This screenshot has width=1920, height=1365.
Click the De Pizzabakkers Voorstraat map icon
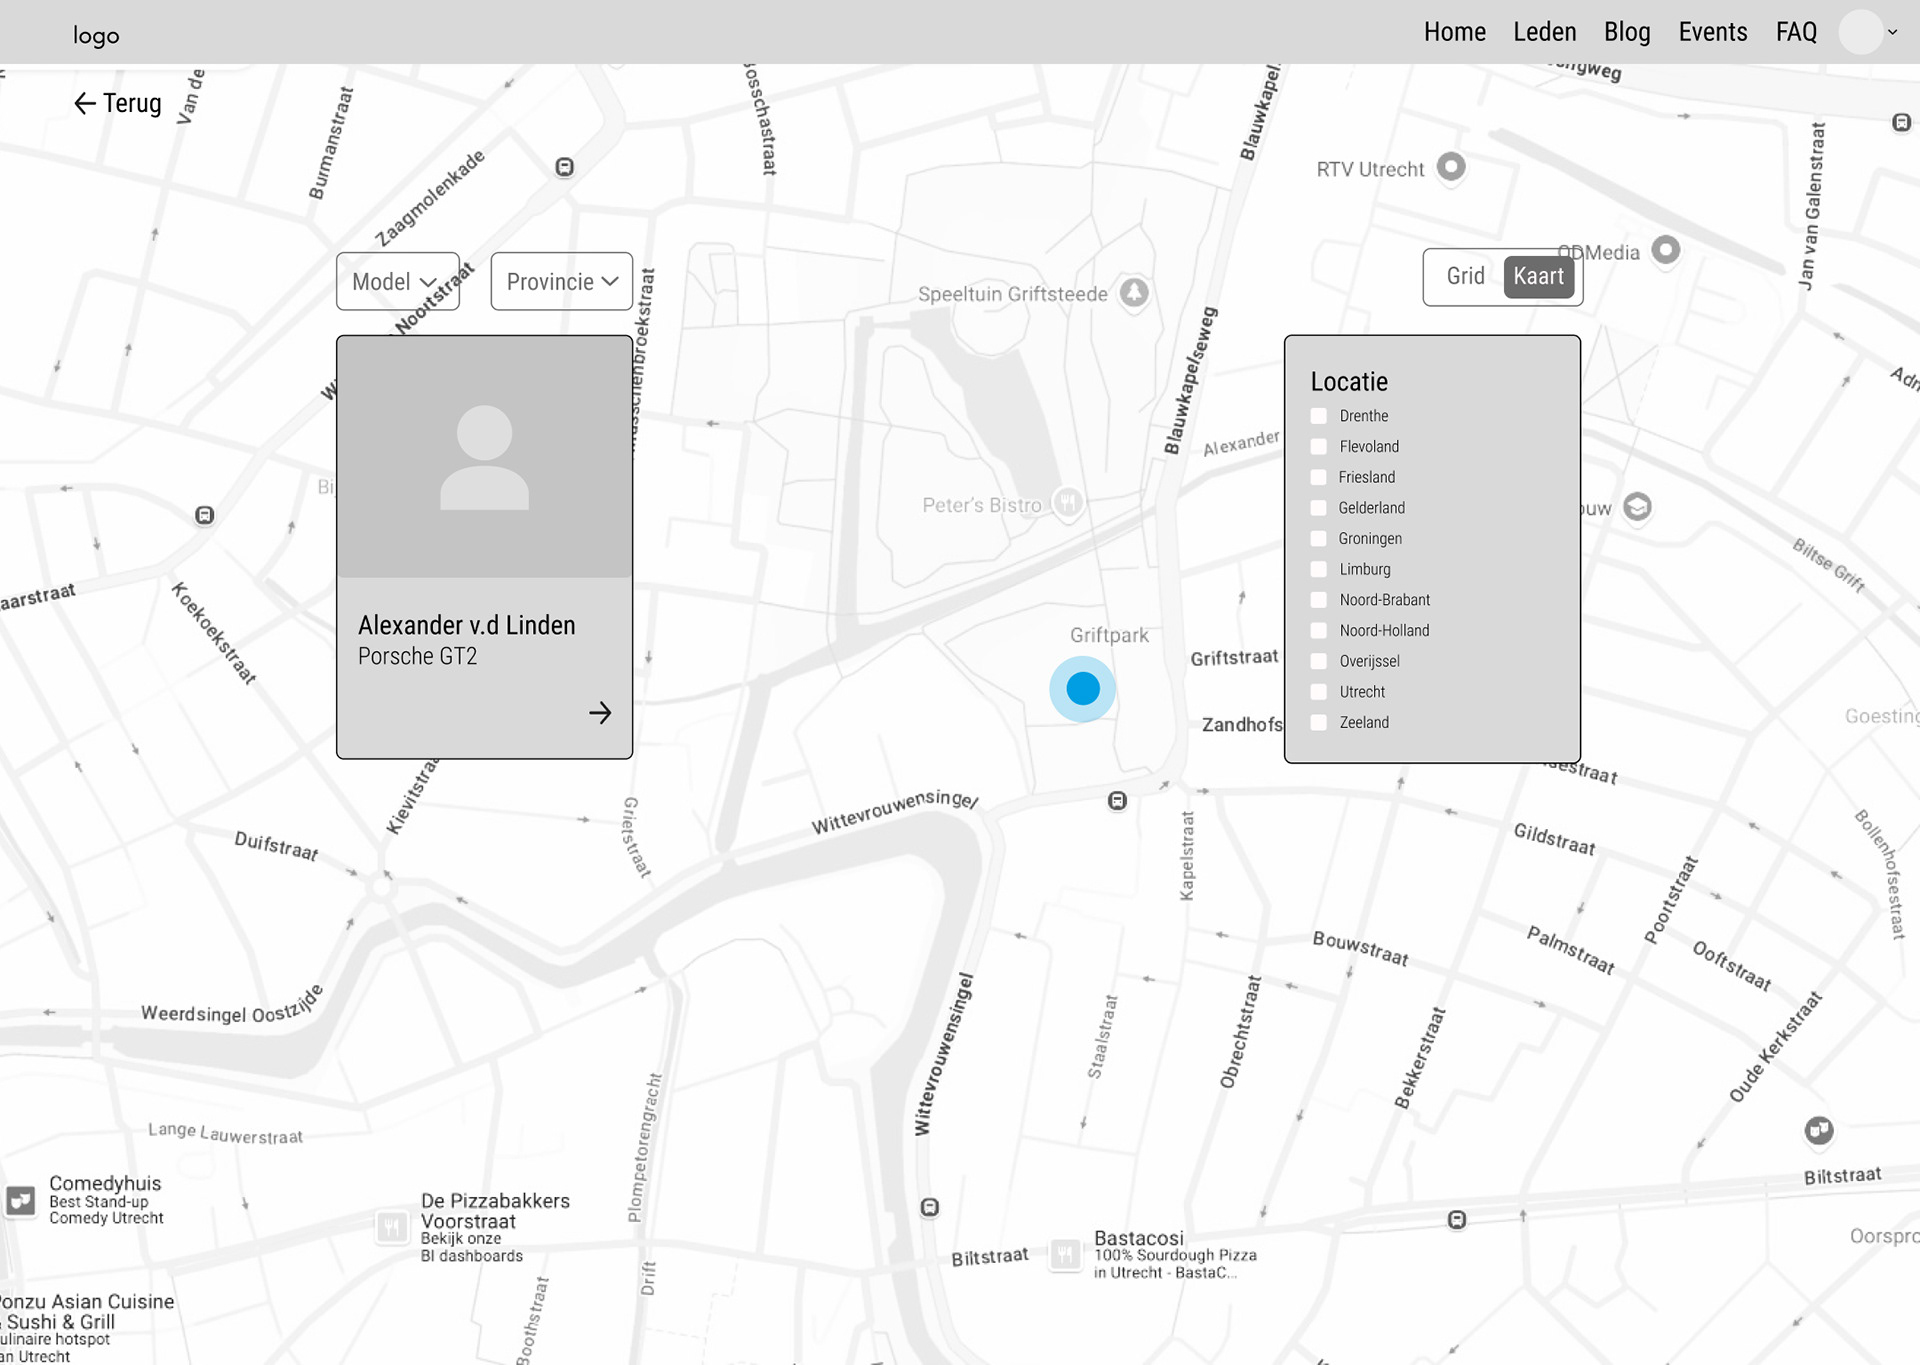click(x=392, y=1226)
